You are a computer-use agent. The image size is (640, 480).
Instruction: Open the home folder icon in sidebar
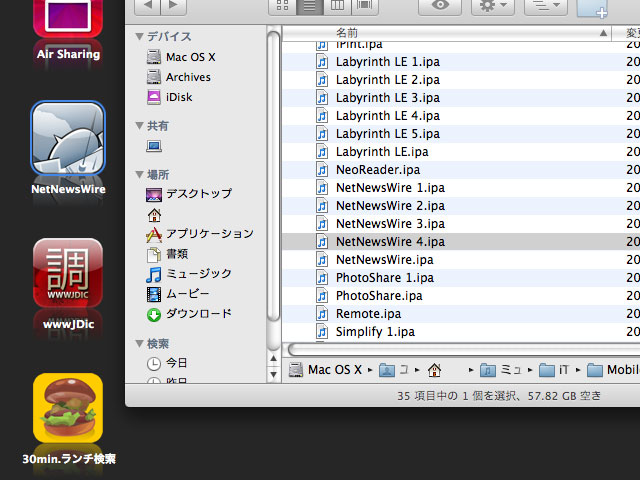(x=154, y=215)
